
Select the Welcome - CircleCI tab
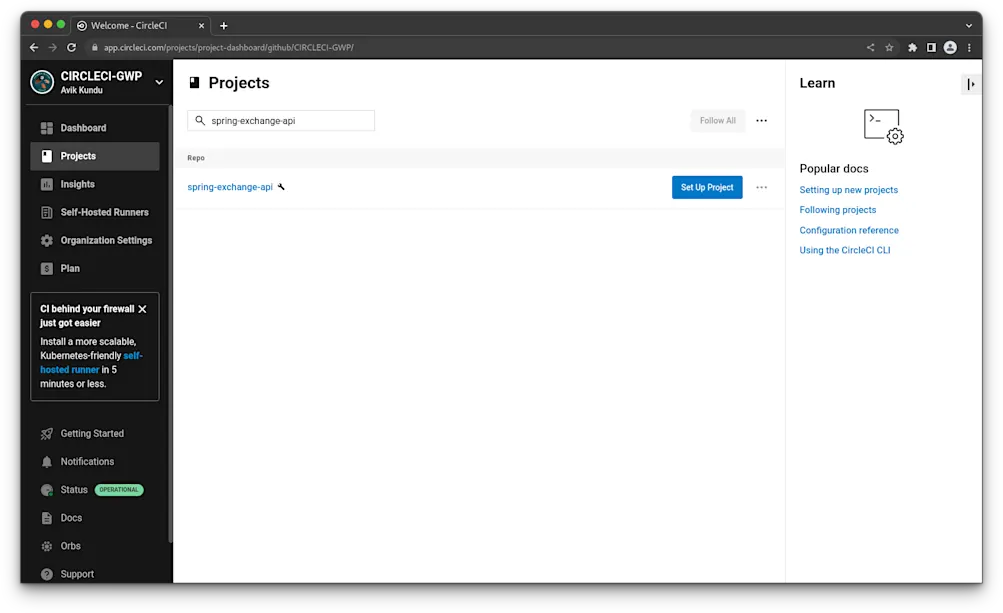(140, 26)
